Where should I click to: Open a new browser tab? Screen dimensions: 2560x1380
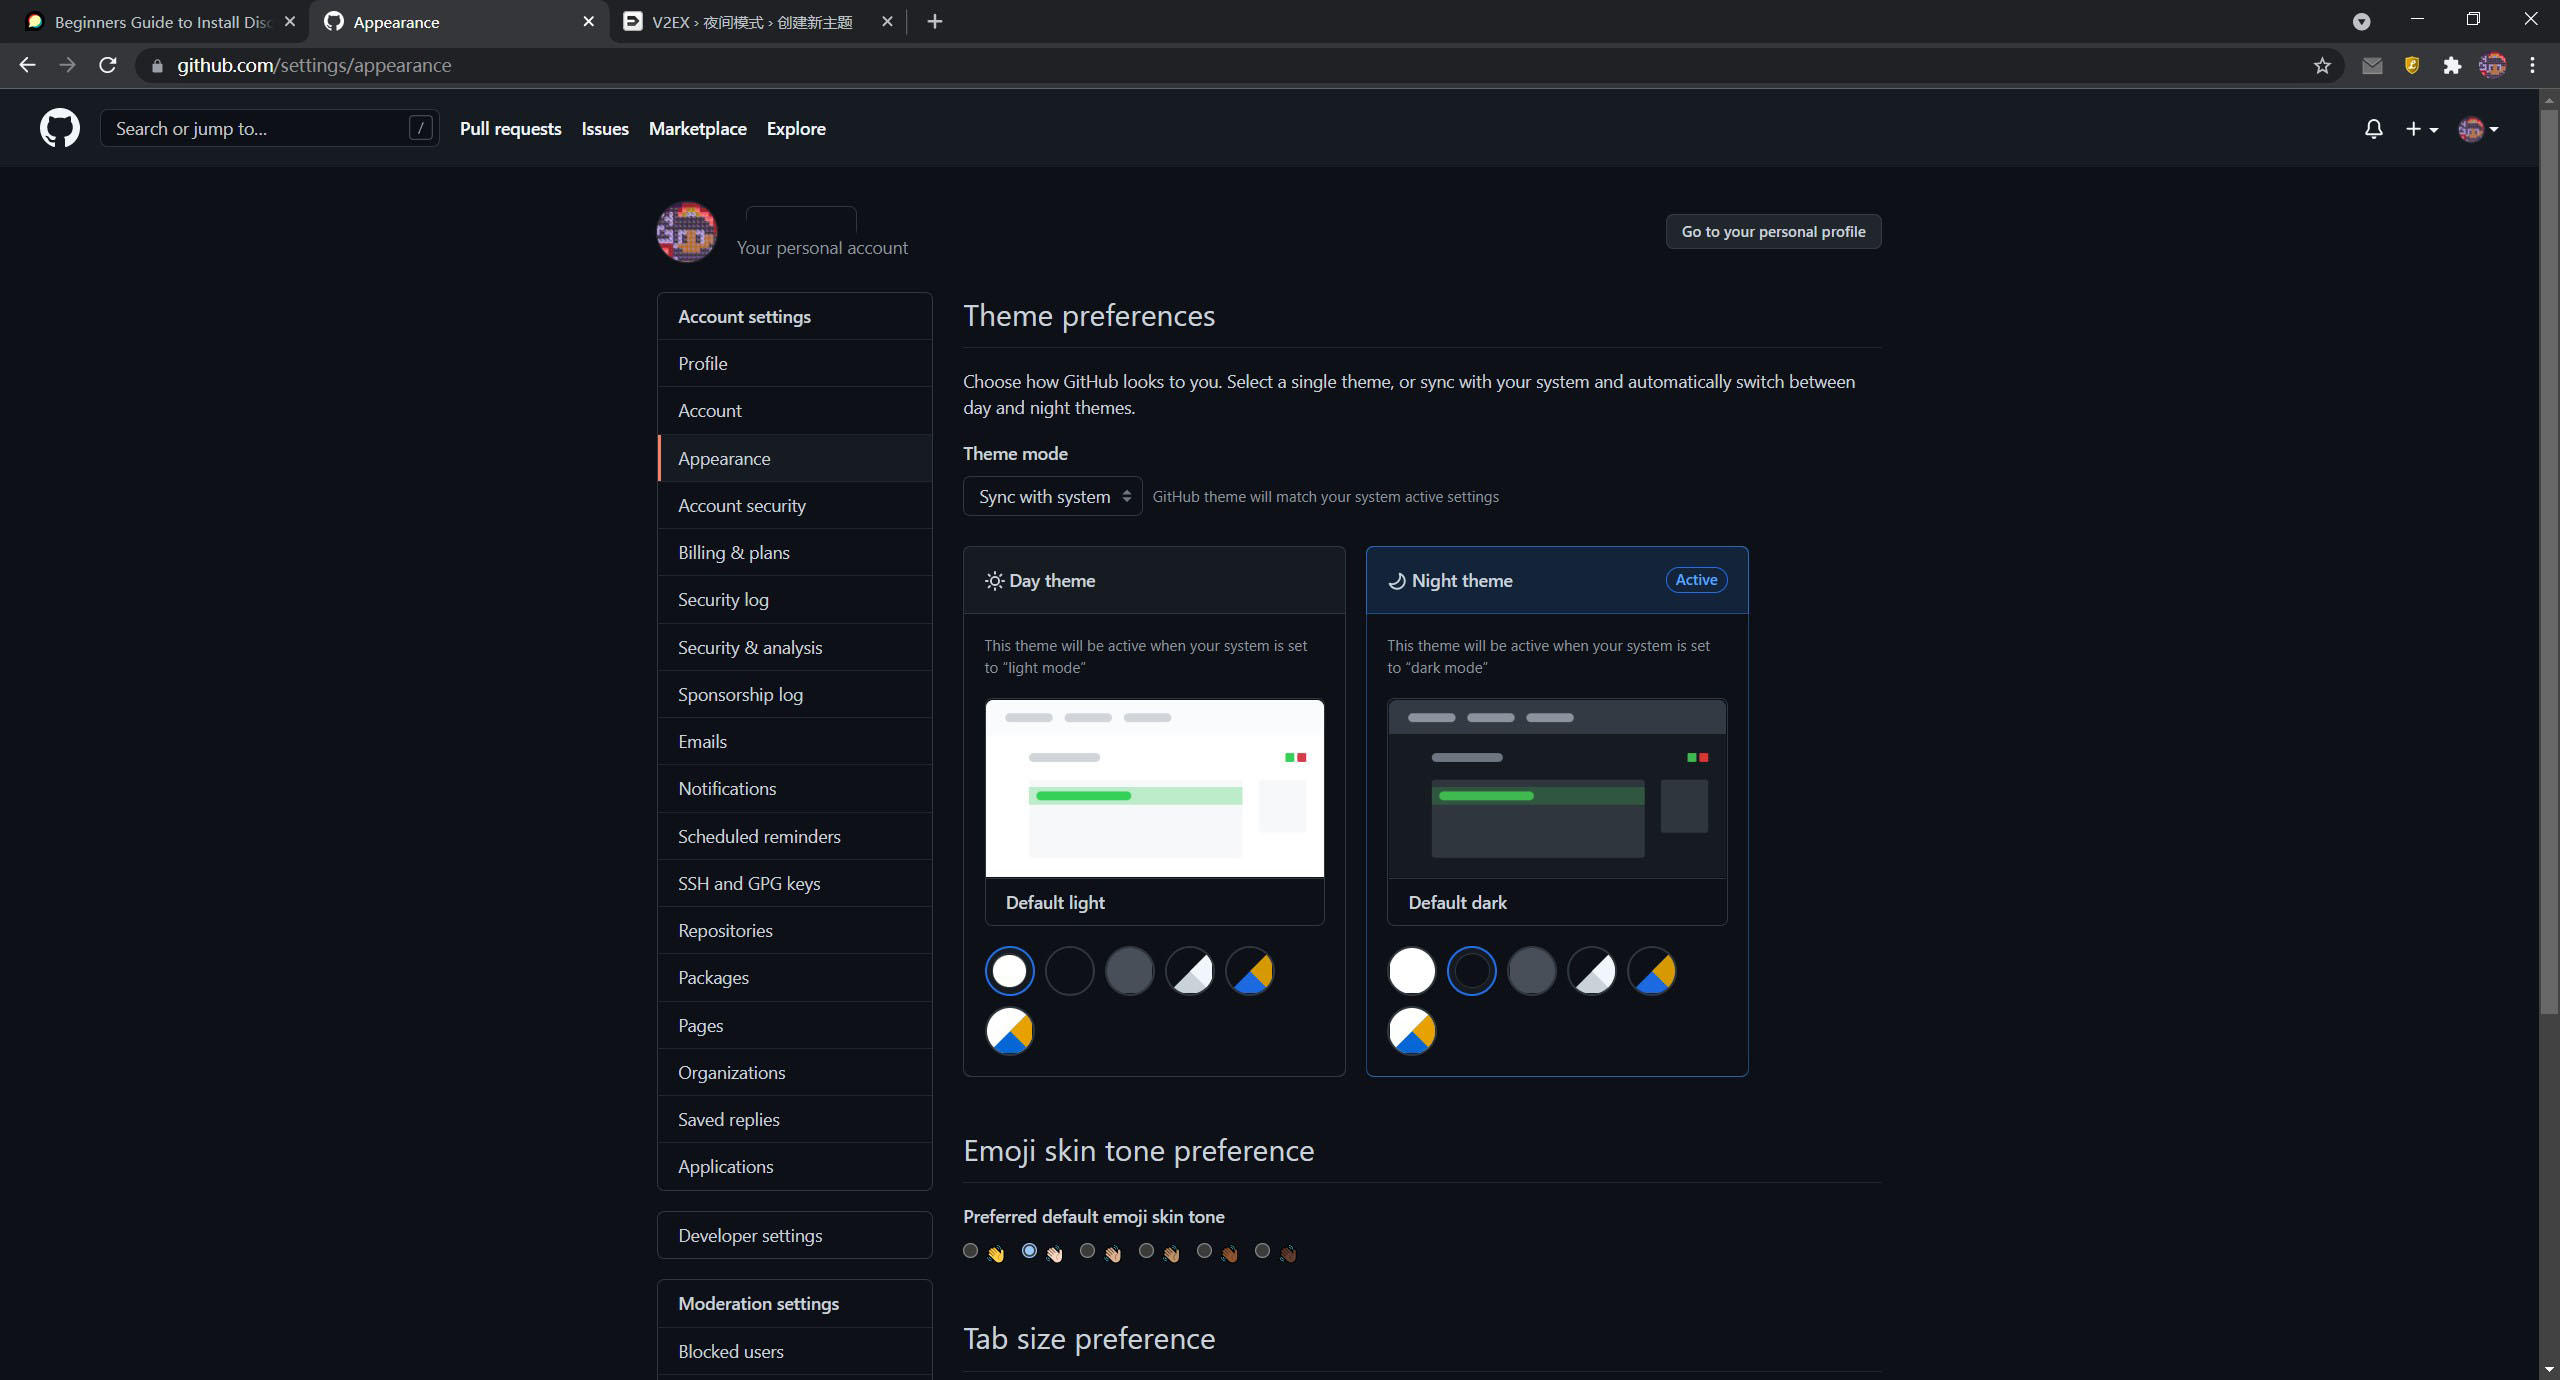point(934,22)
